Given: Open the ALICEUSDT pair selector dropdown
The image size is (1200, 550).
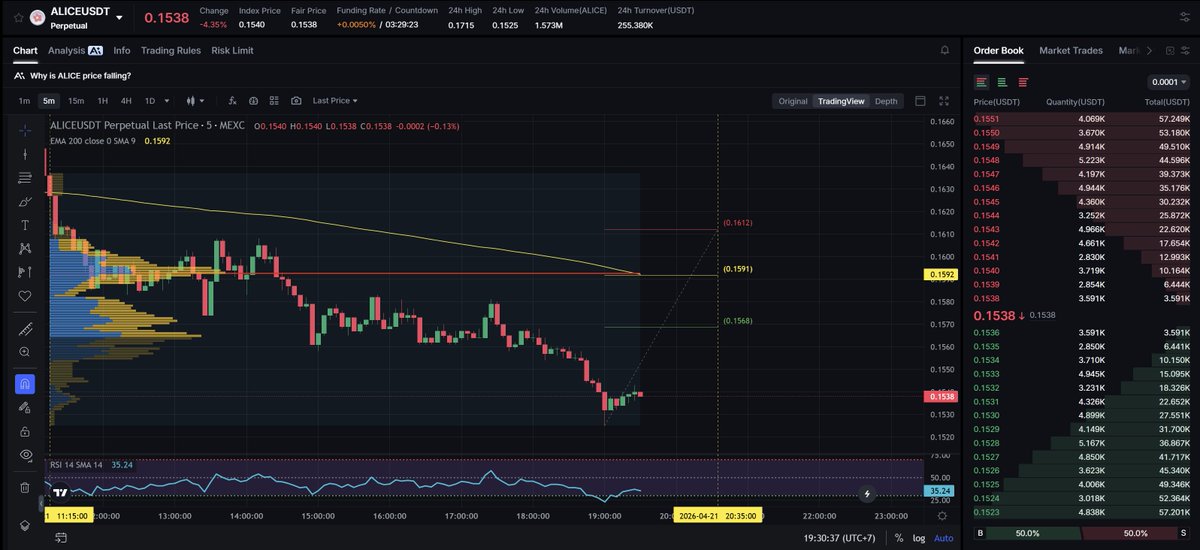Looking at the screenshot, I should pos(120,17).
